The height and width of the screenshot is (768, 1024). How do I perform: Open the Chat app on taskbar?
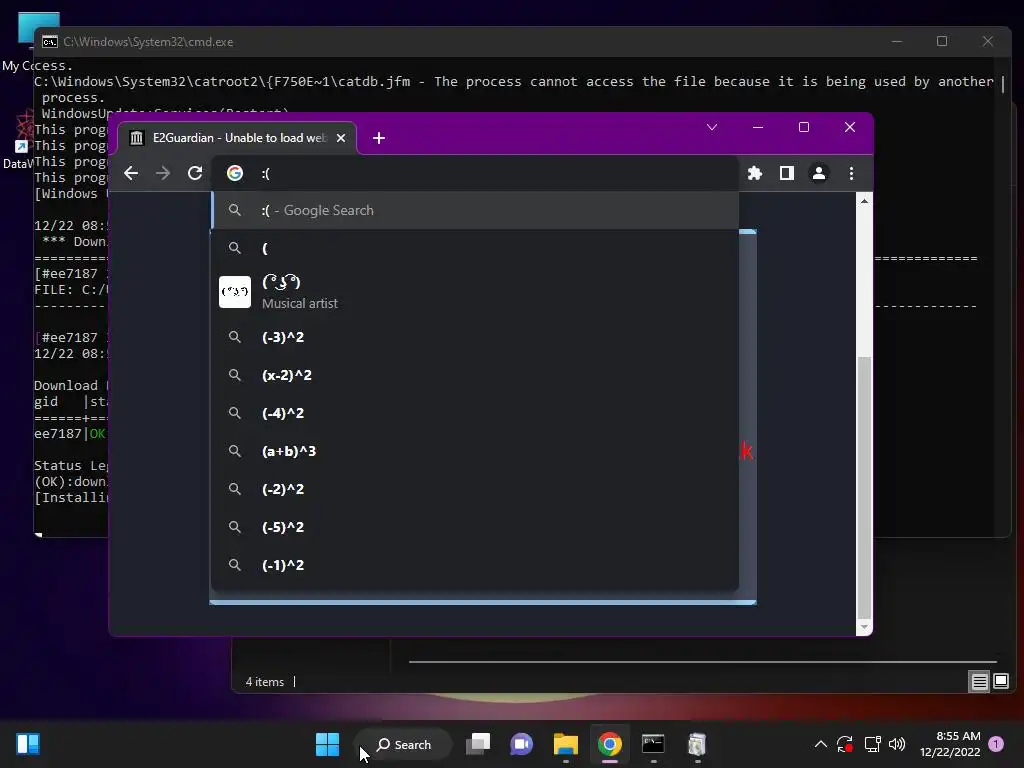click(521, 744)
